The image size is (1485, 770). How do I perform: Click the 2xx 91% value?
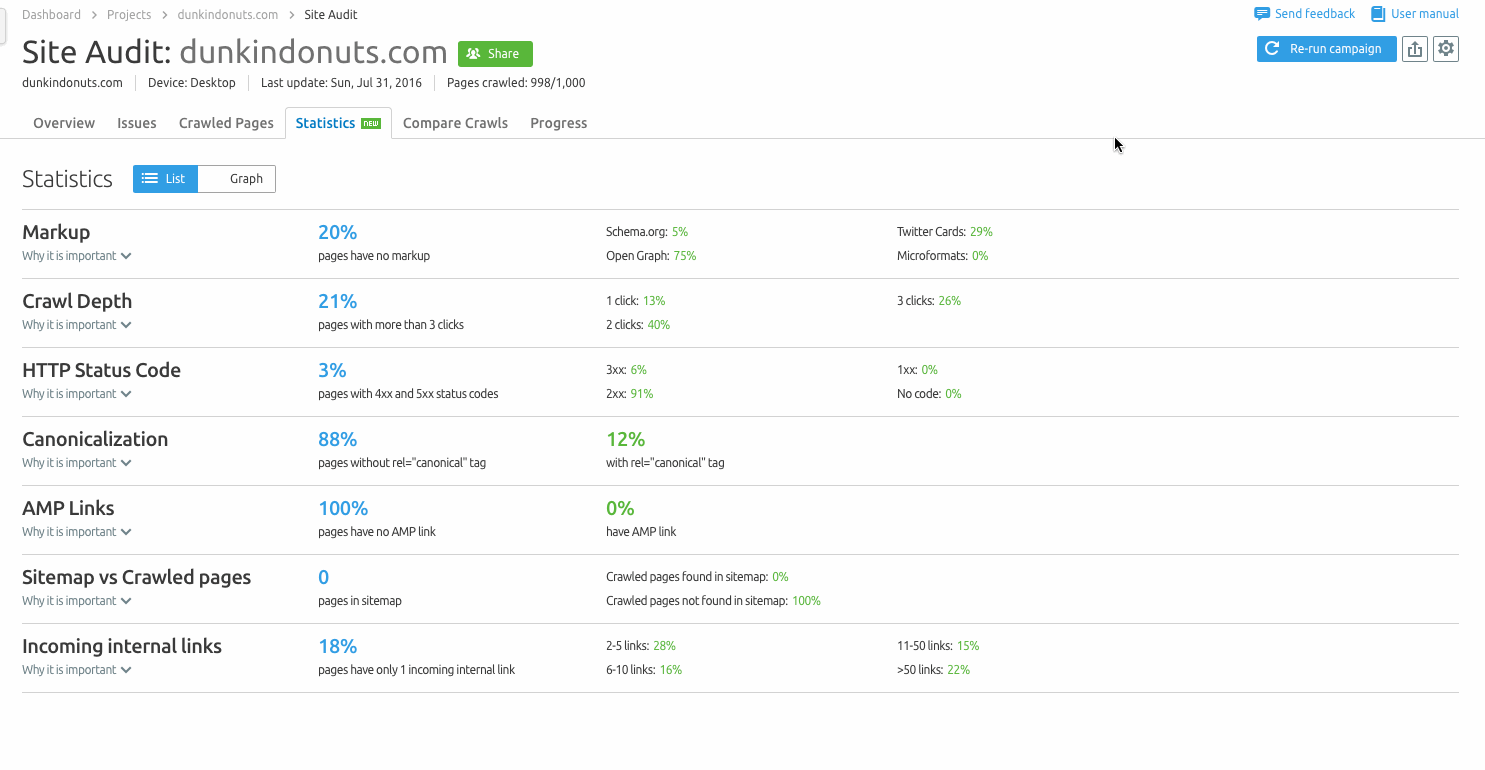(642, 394)
